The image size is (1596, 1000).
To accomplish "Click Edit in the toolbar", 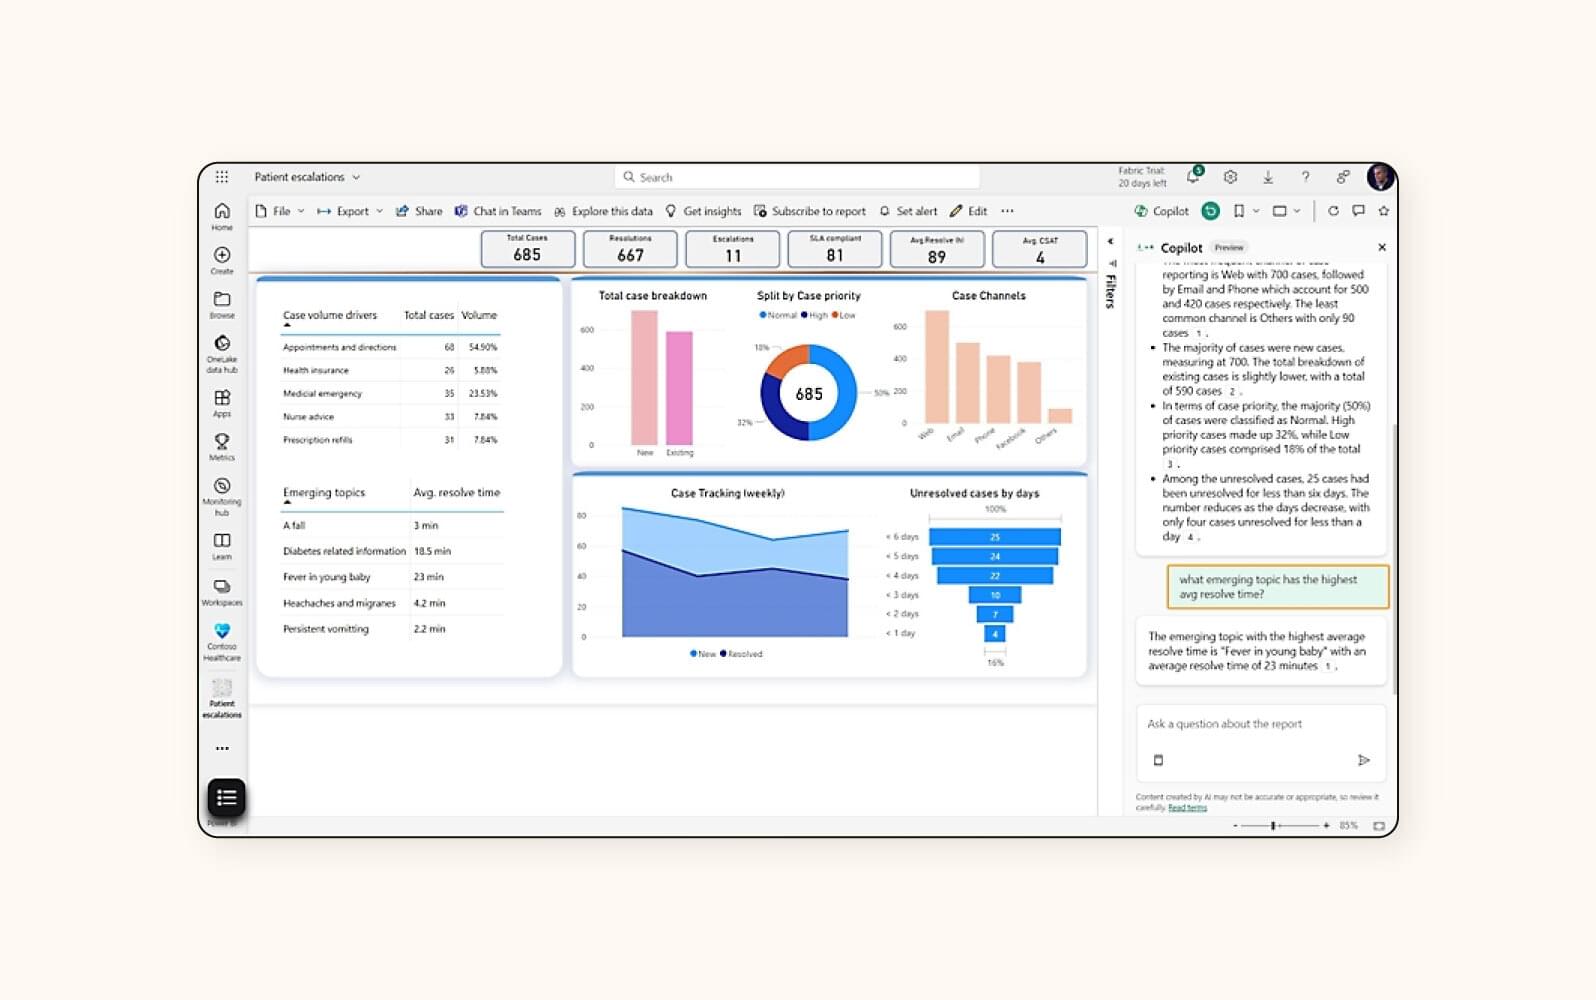I will [968, 211].
